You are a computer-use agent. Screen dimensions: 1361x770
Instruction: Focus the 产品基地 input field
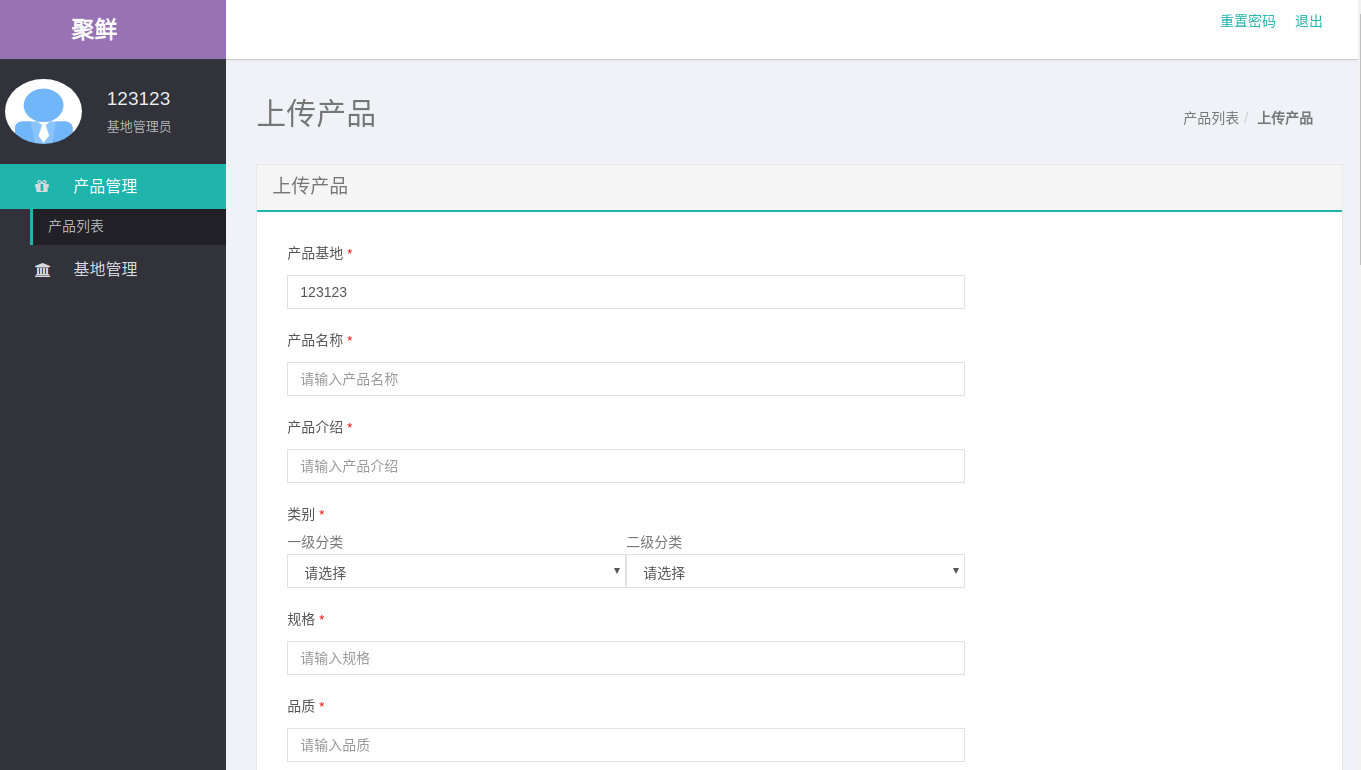point(625,292)
